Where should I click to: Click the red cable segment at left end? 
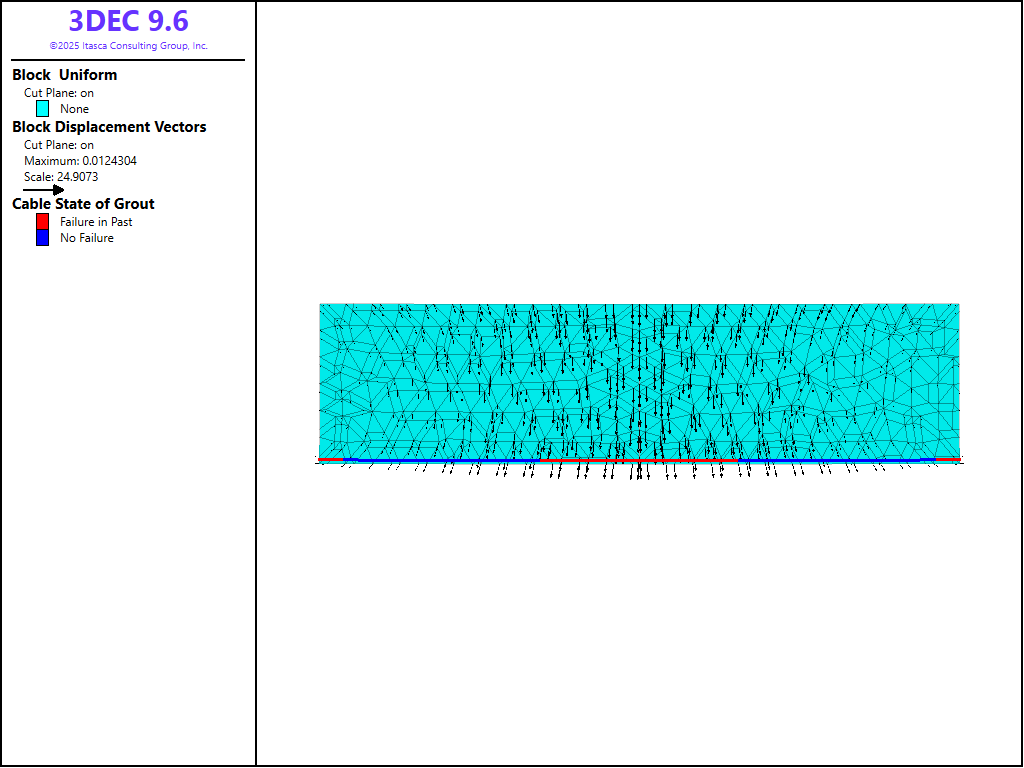point(330,460)
